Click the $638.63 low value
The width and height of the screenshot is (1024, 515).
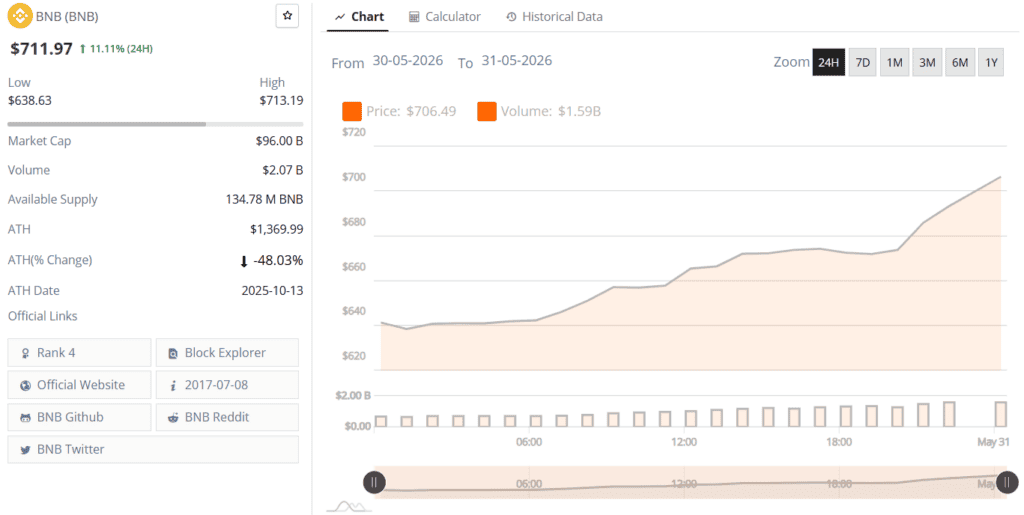[29, 101]
